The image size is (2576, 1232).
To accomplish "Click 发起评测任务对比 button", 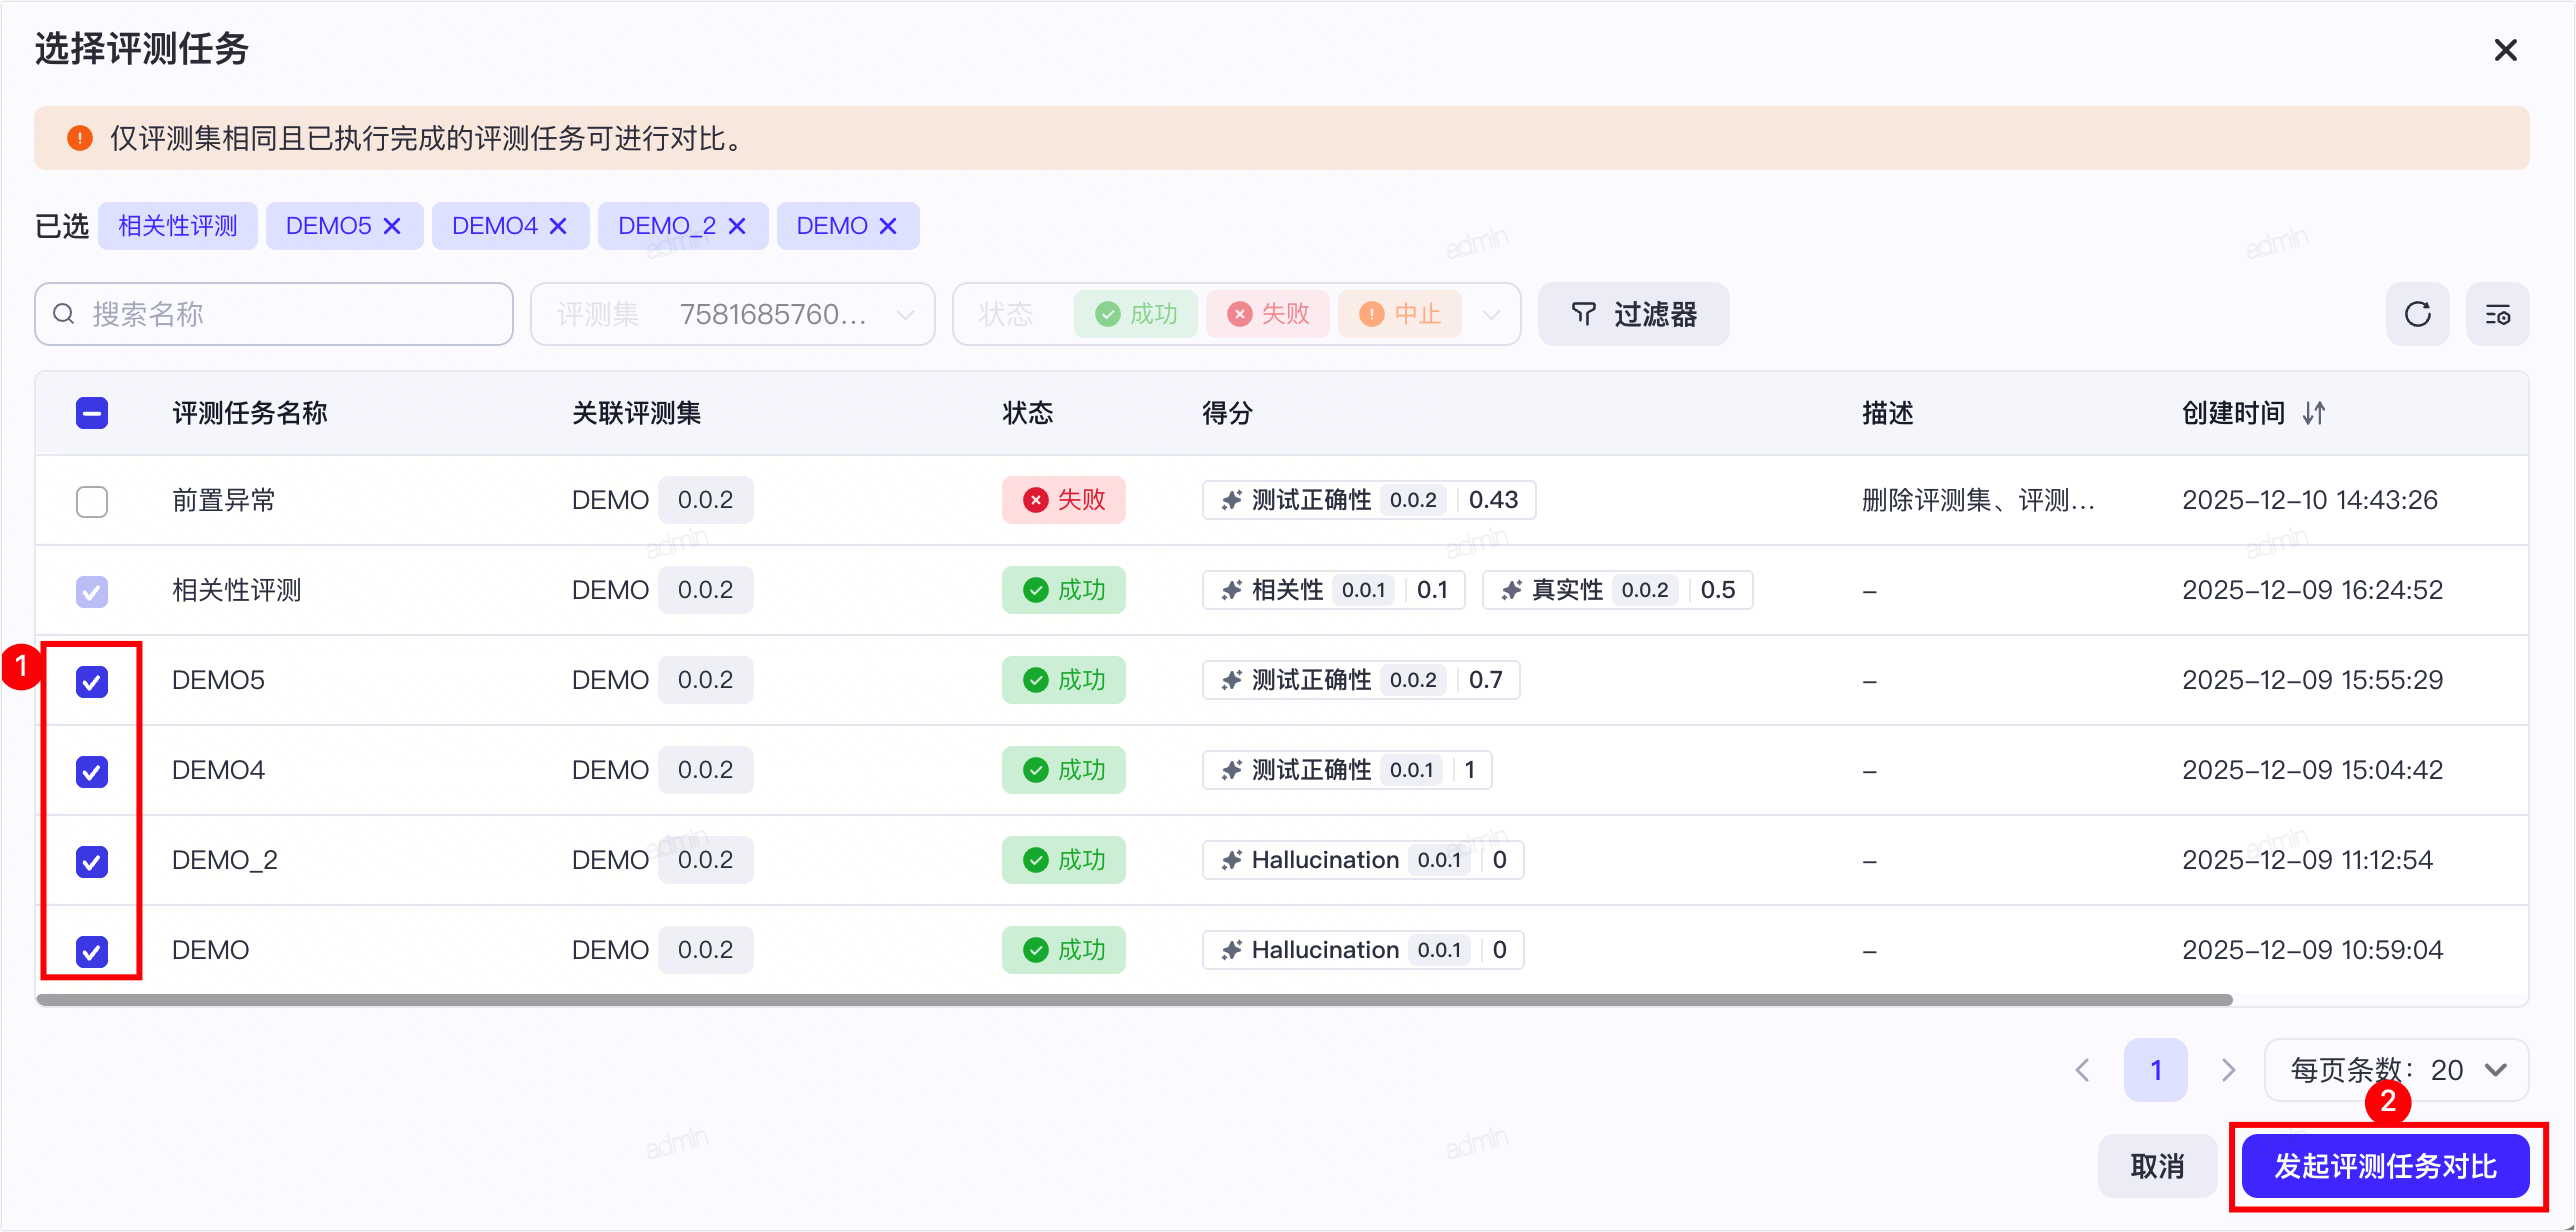I will tap(2385, 1166).
